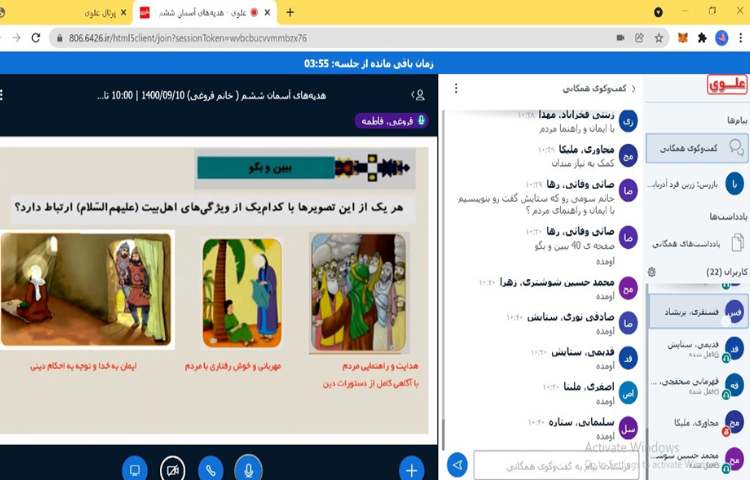Click avatar of اصغری، ملینا chat message
This screenshot has width=750, height=480.
(x=628, y=393)
